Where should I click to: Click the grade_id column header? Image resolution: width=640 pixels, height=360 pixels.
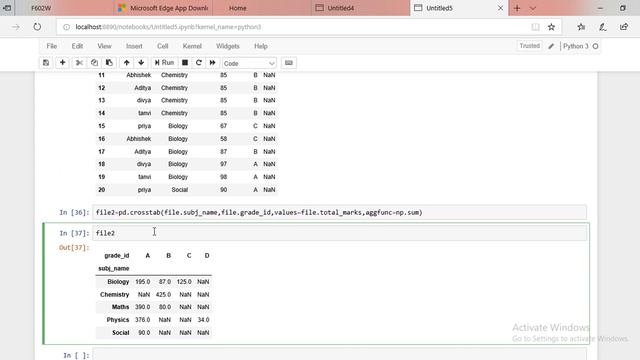tap(117, 256)
